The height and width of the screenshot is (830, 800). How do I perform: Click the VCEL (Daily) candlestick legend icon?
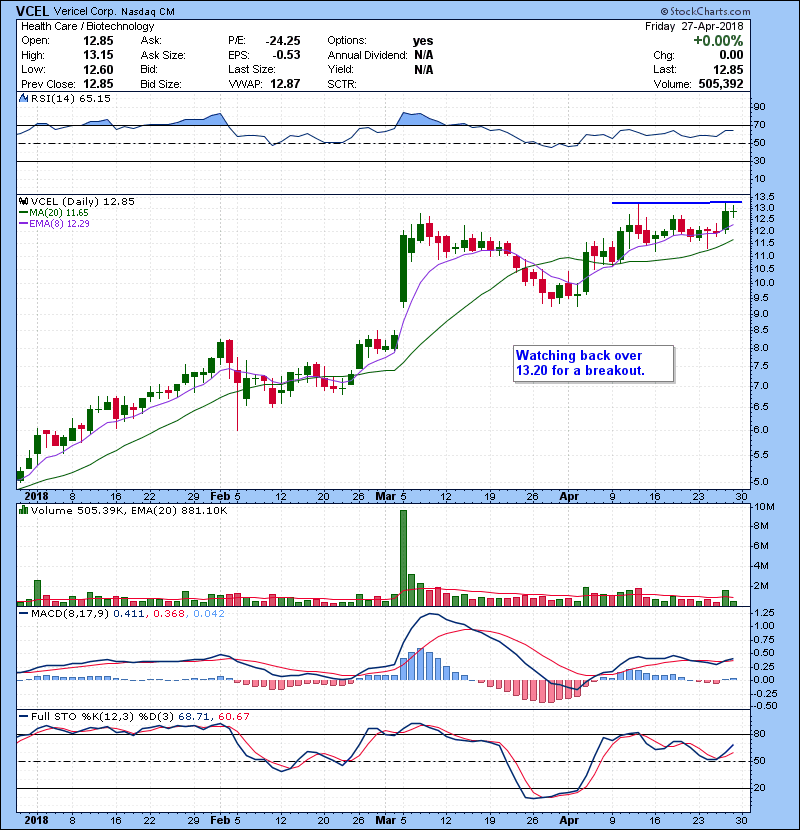[x=23, y=201]
